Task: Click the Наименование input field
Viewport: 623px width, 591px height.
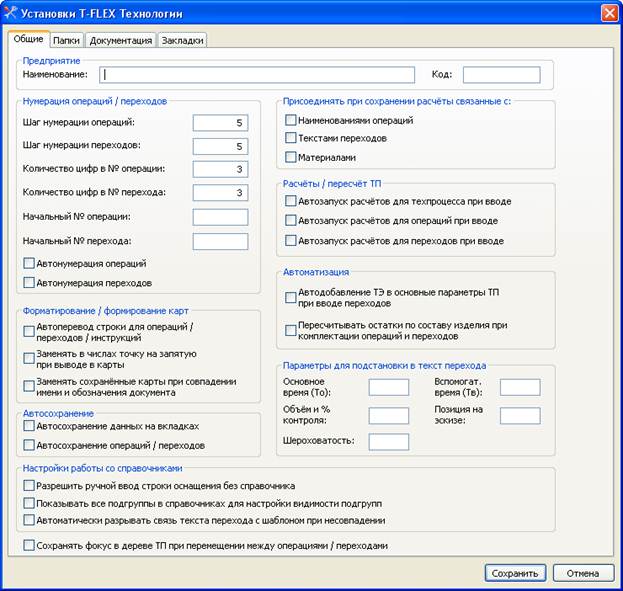Action: pyautogui.click(x=257, y=75)
